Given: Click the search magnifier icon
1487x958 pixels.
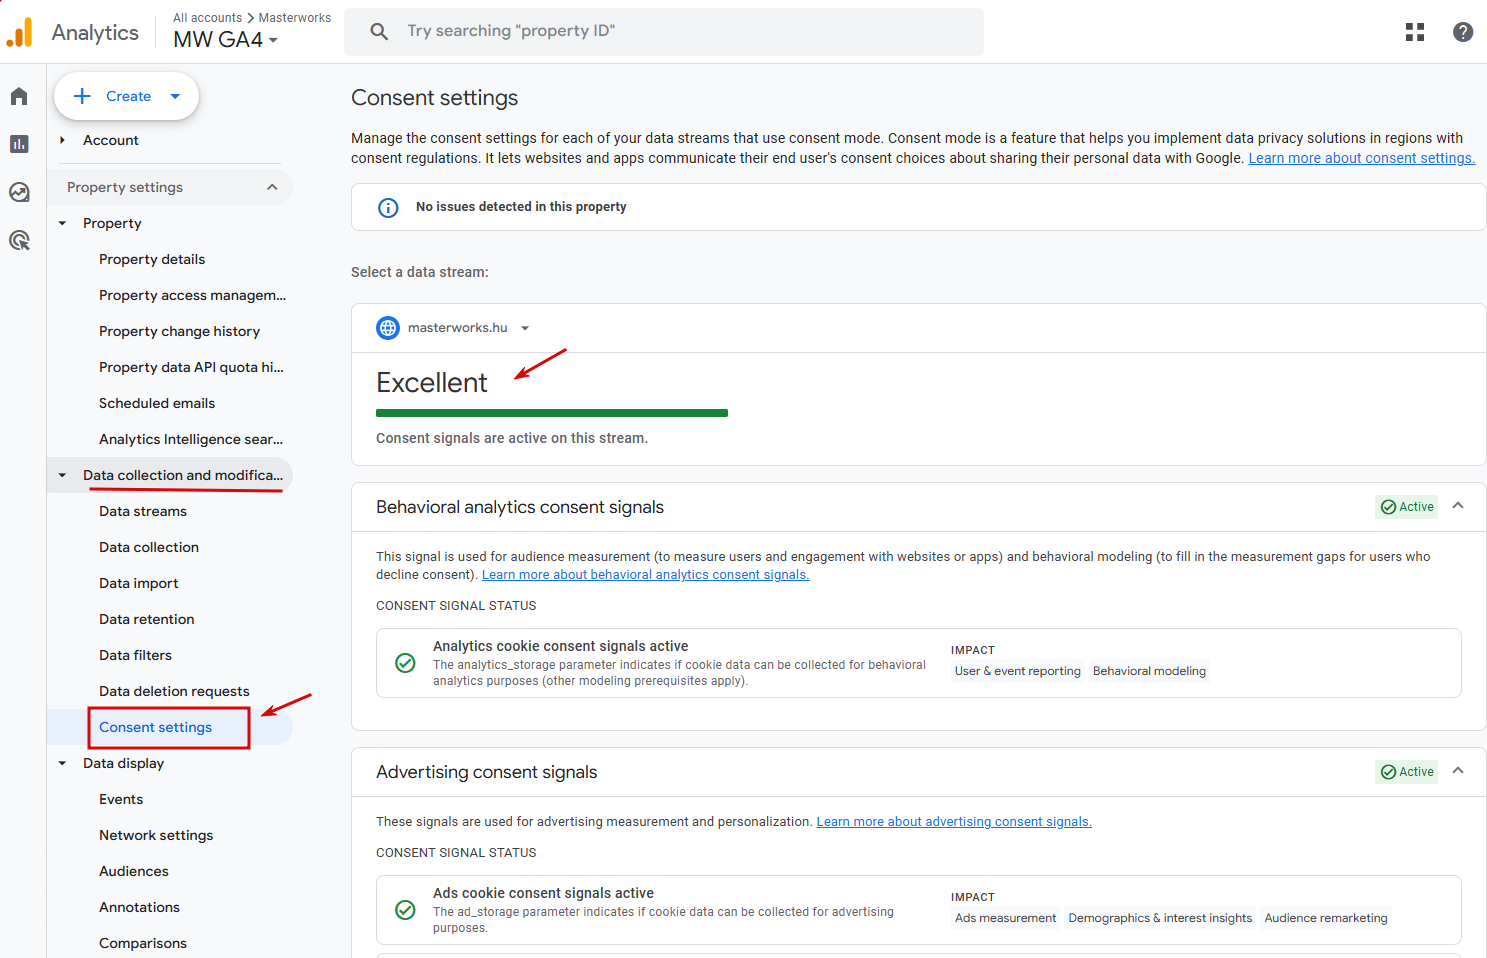Looking at the screenshot, I should [379, 32].
